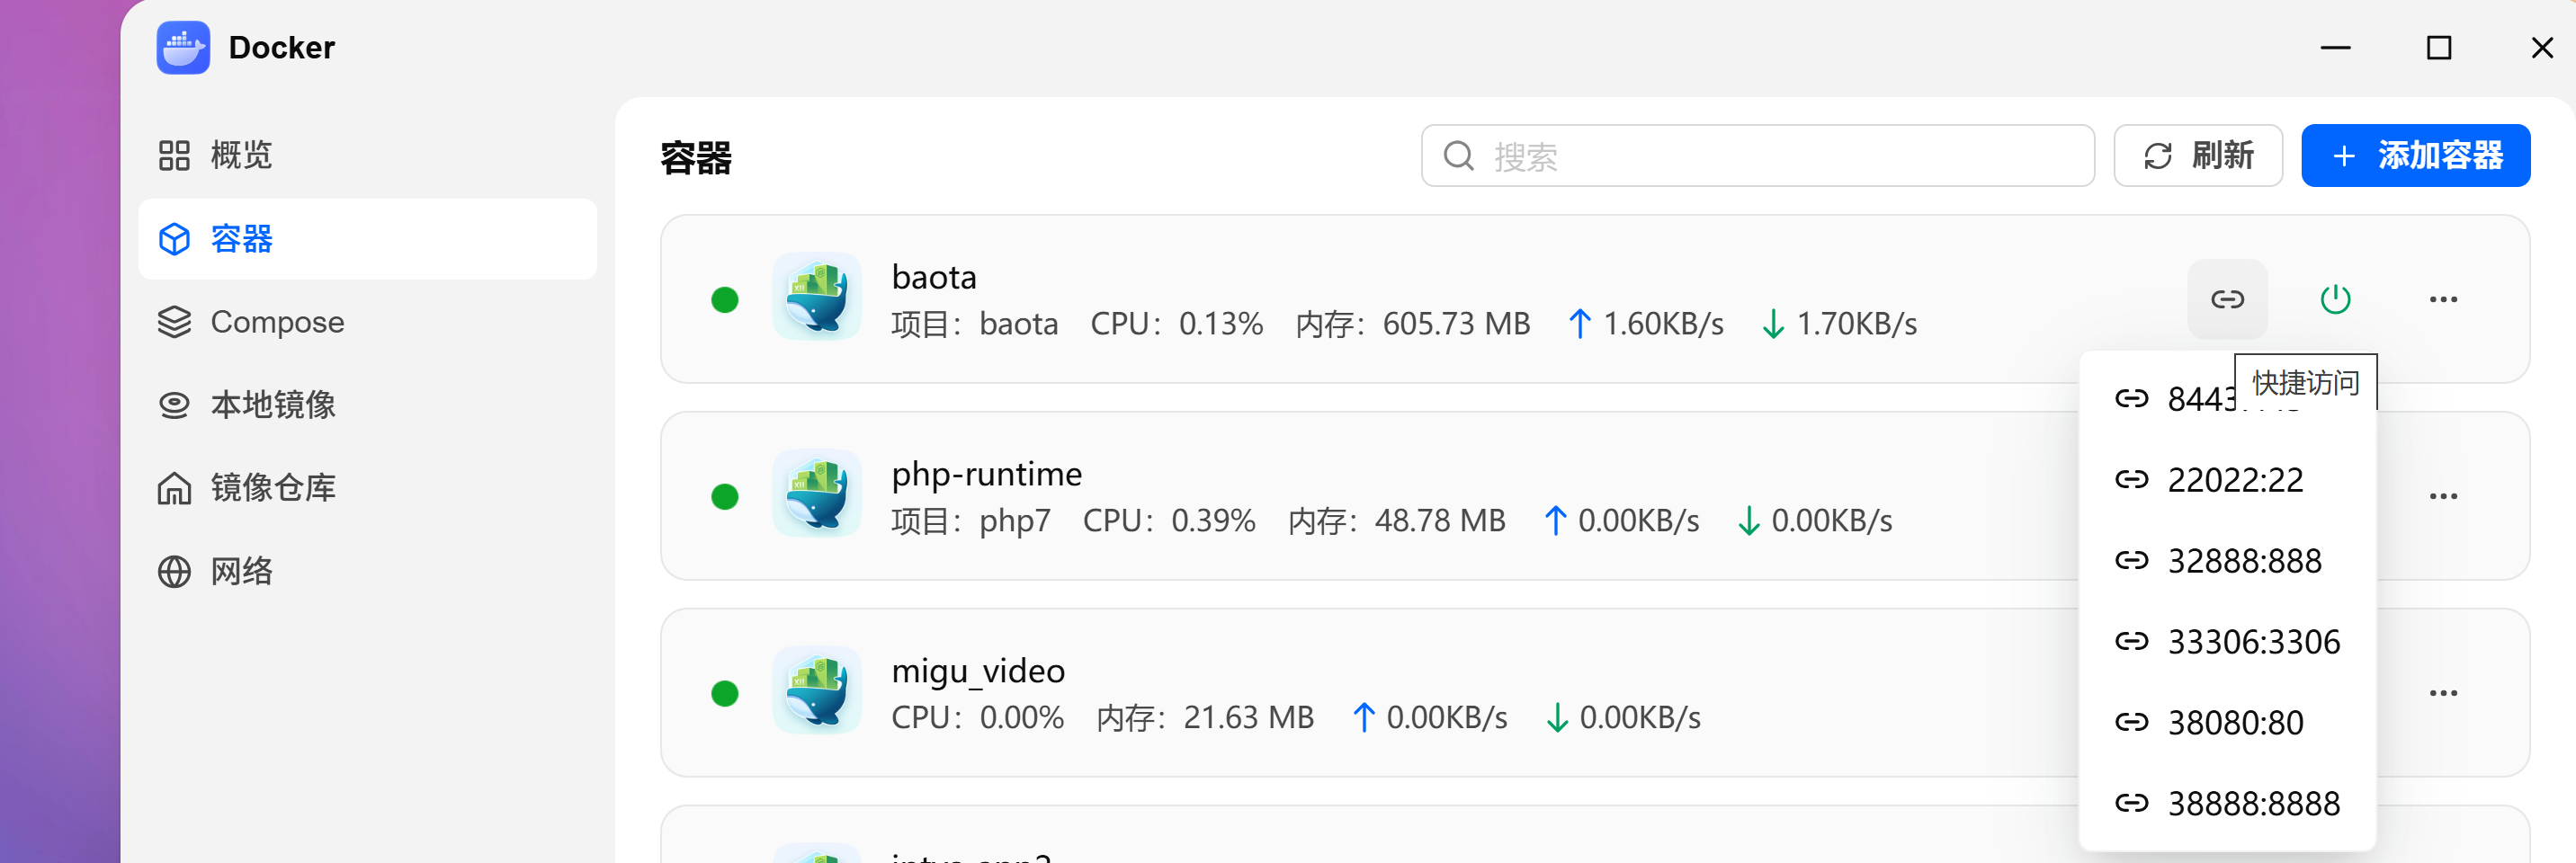This screenshot has width=2576, height=863.
Task: Click php-runtime project label php7
Action: click(1014, 521)
